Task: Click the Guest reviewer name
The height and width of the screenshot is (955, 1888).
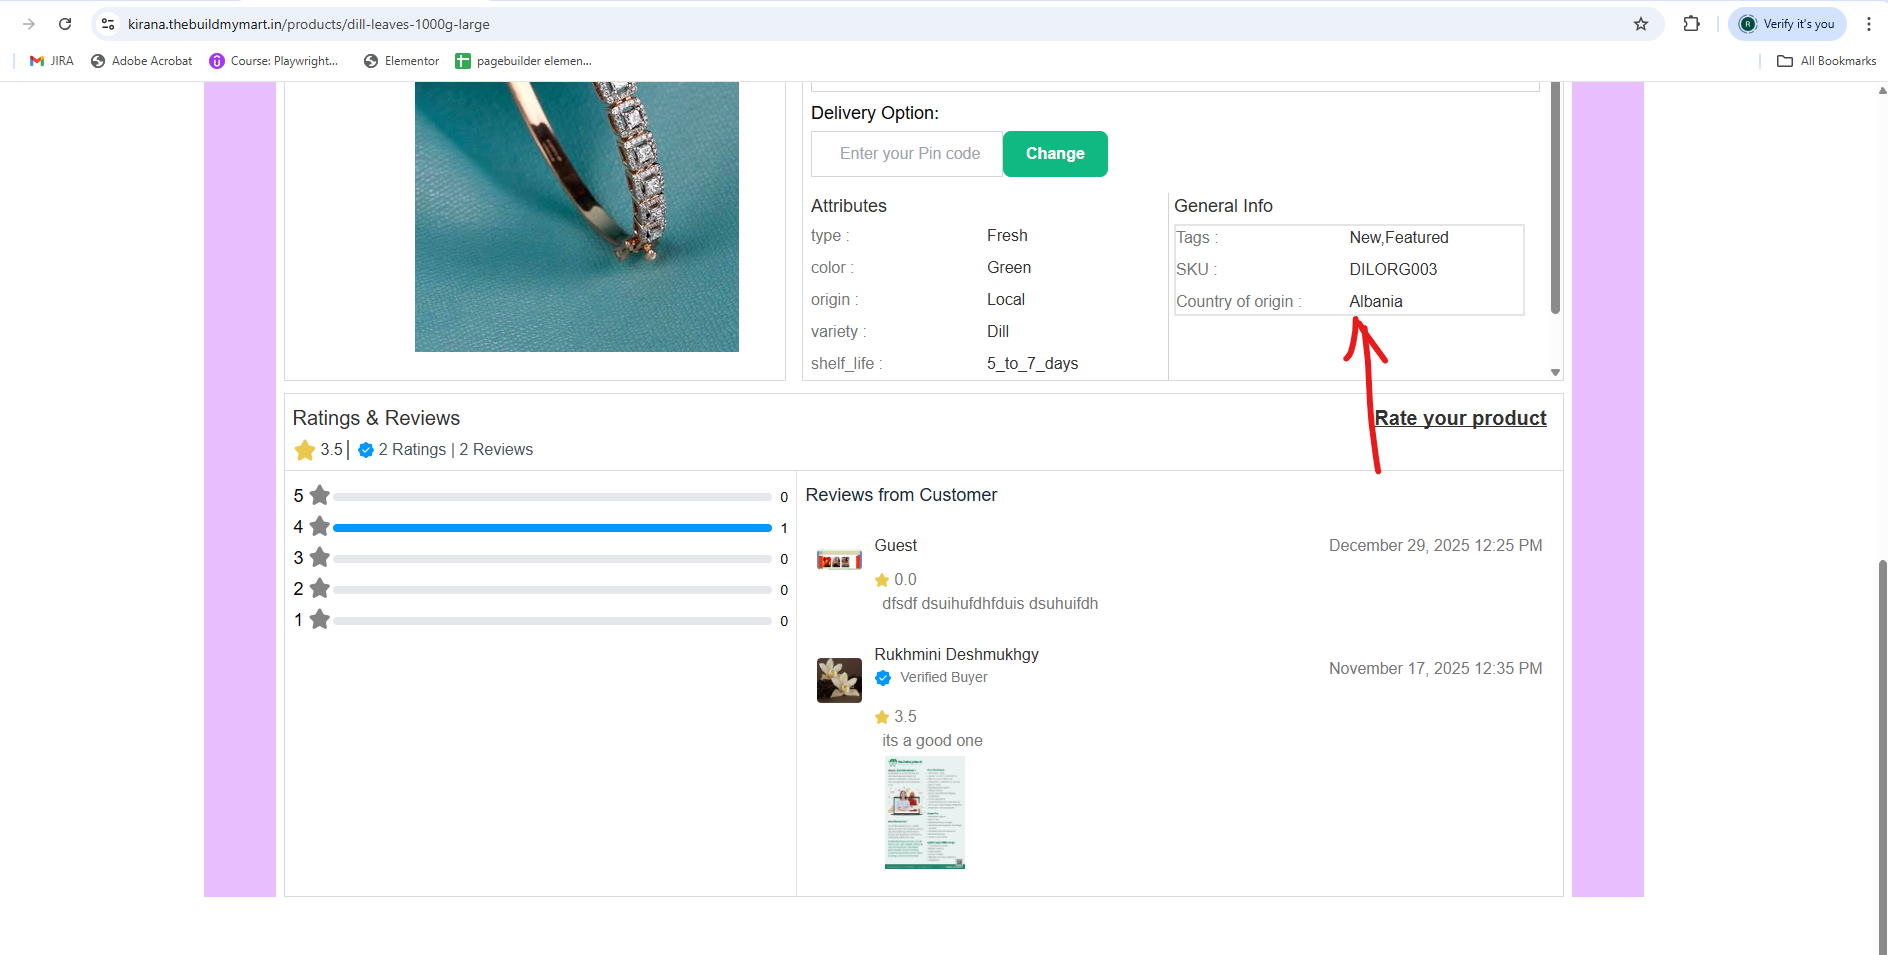Action: tap(896, 546)
